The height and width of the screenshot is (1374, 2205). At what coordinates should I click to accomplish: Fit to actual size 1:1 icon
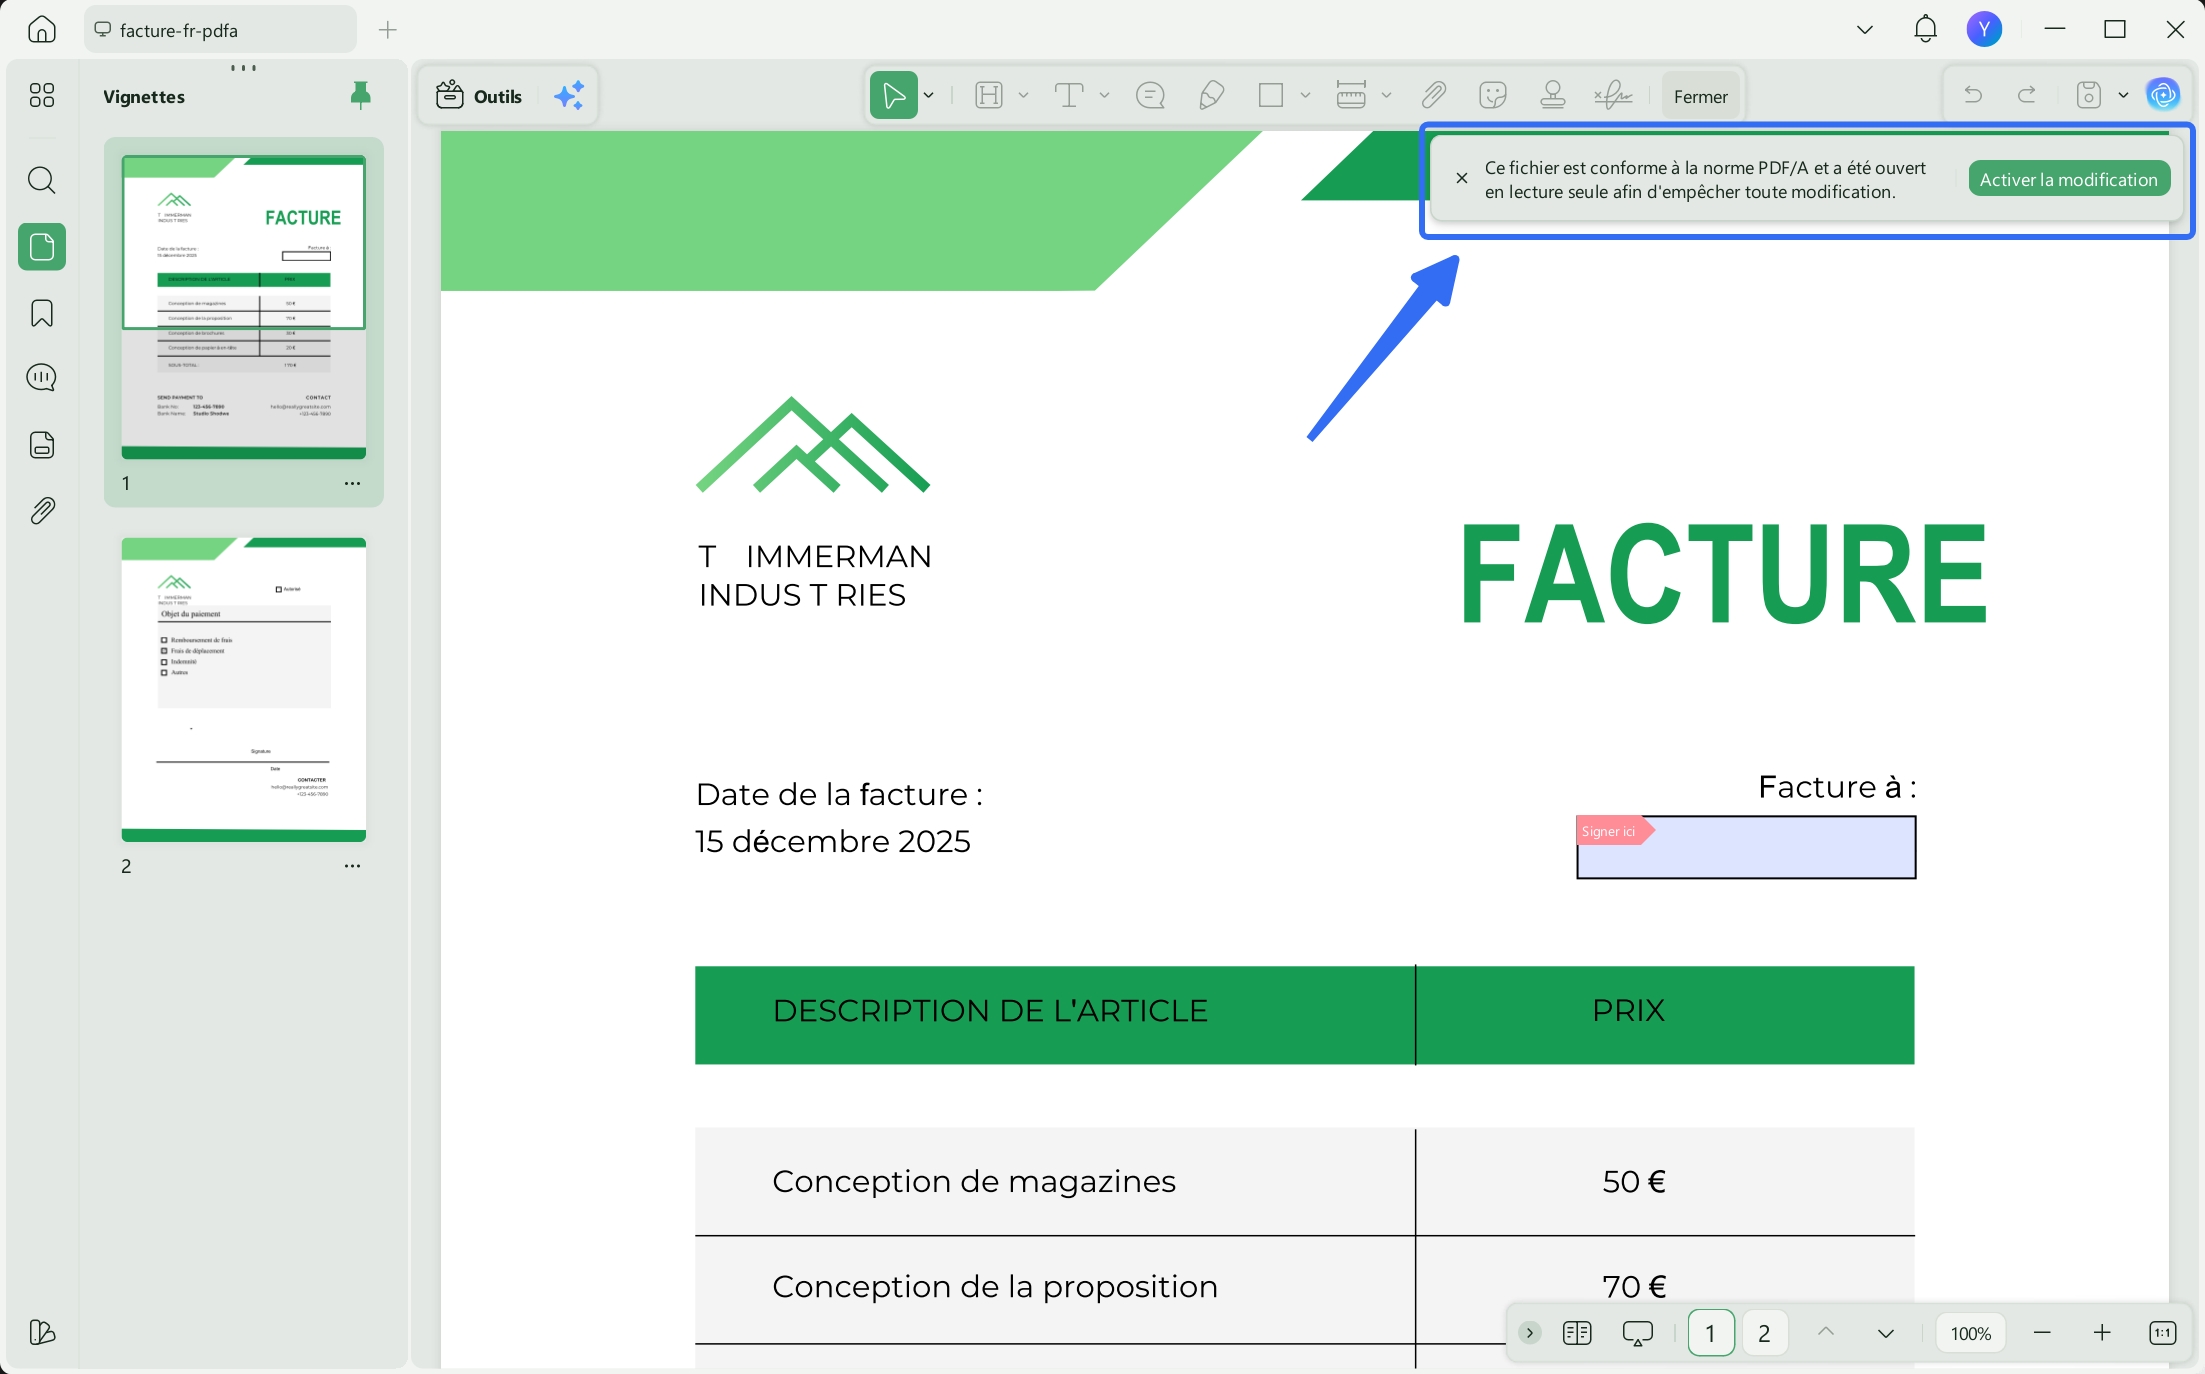click(2162, 1332)
